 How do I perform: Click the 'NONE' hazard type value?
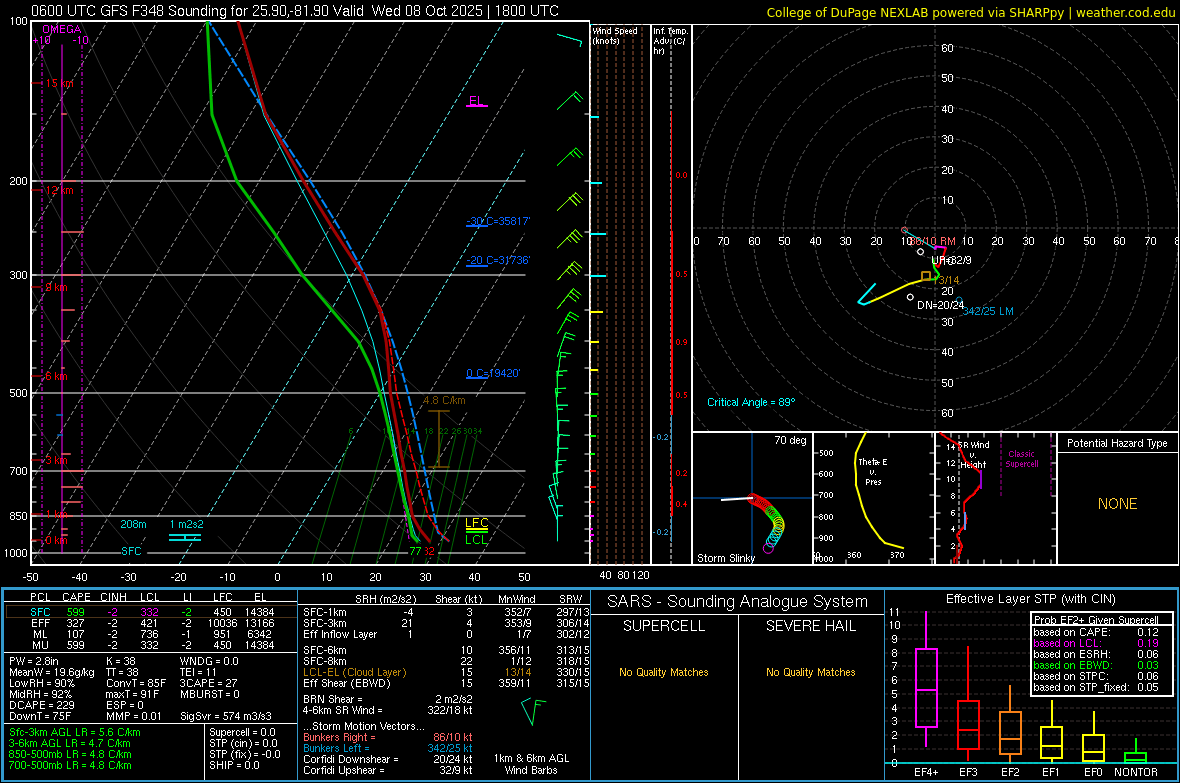(x=1117, y=504)
